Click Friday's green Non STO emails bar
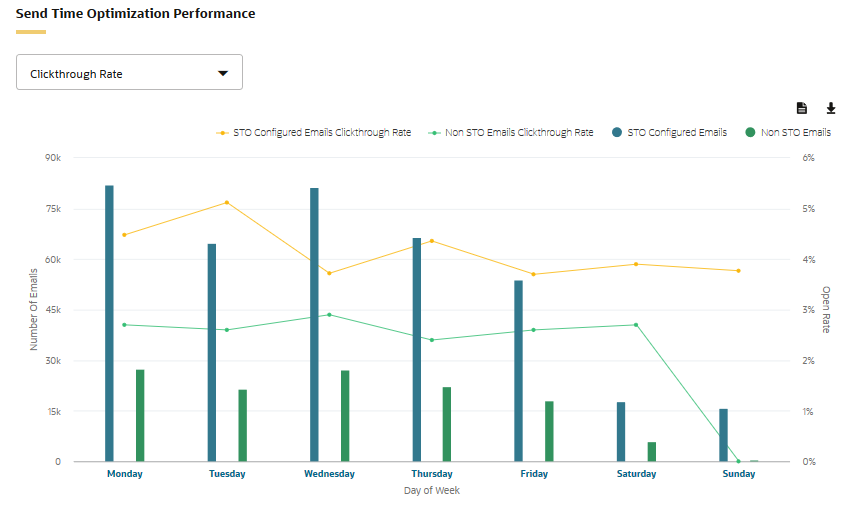851x508 pixels. tap(549, 431)
